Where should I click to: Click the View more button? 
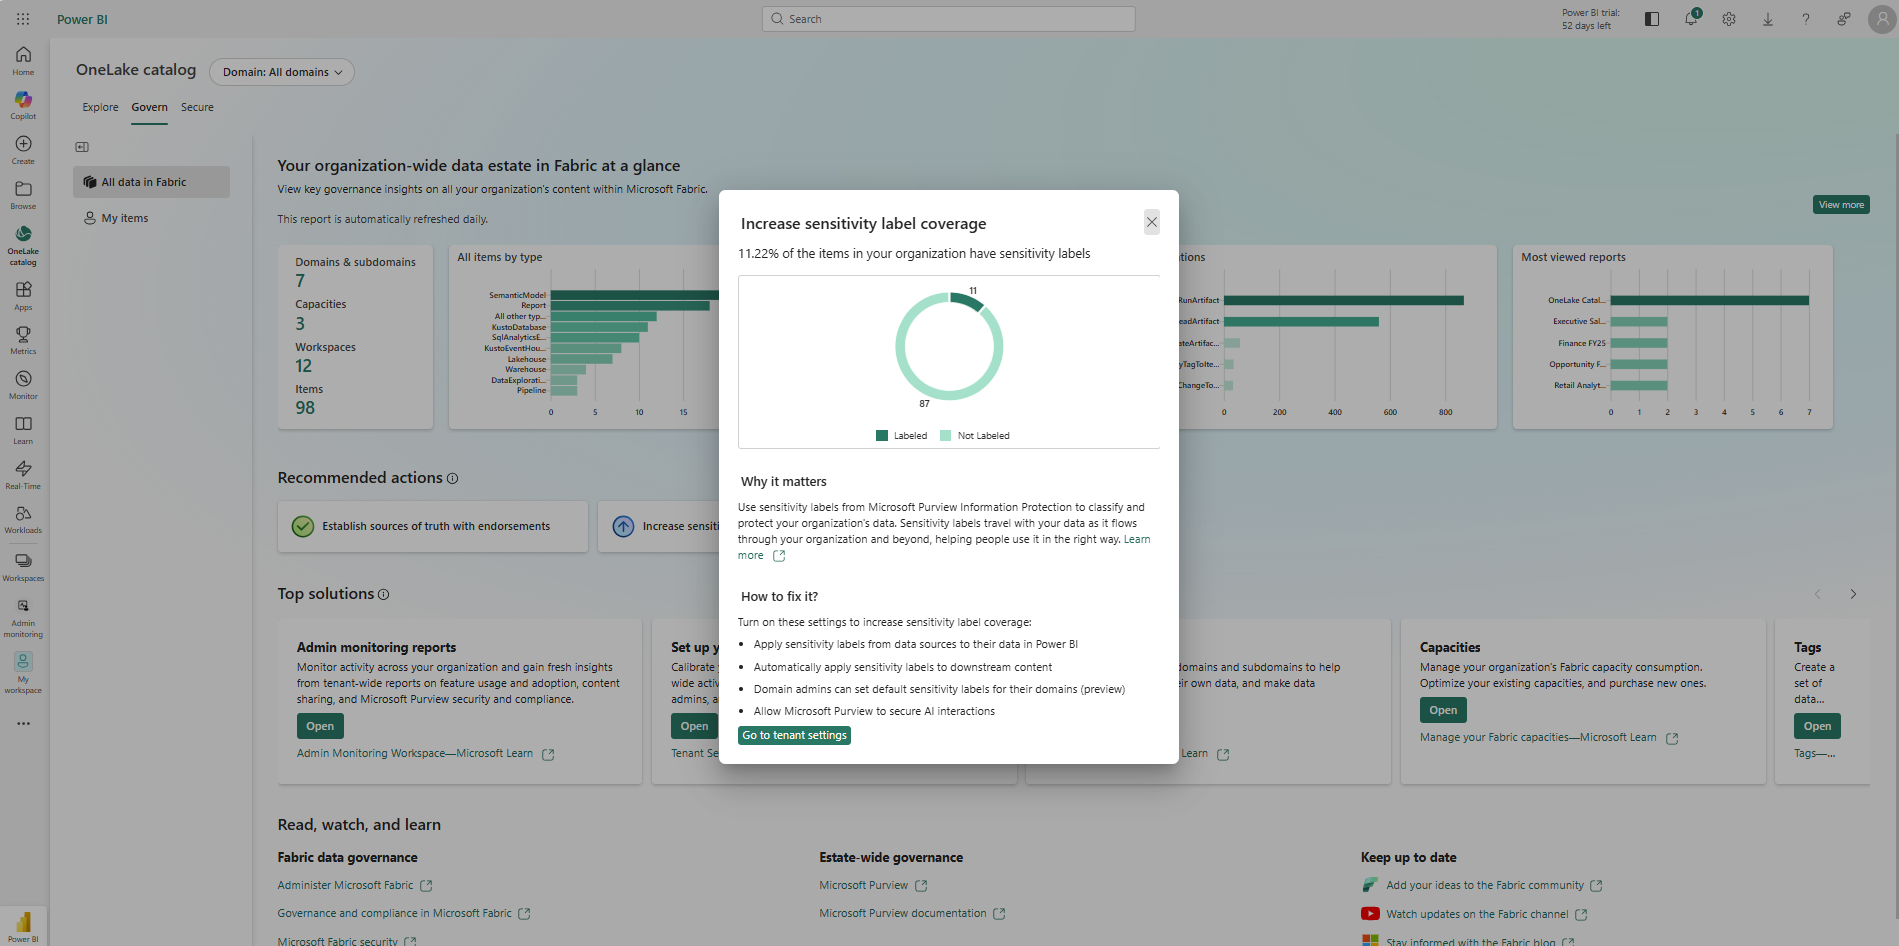point(1841,205)
